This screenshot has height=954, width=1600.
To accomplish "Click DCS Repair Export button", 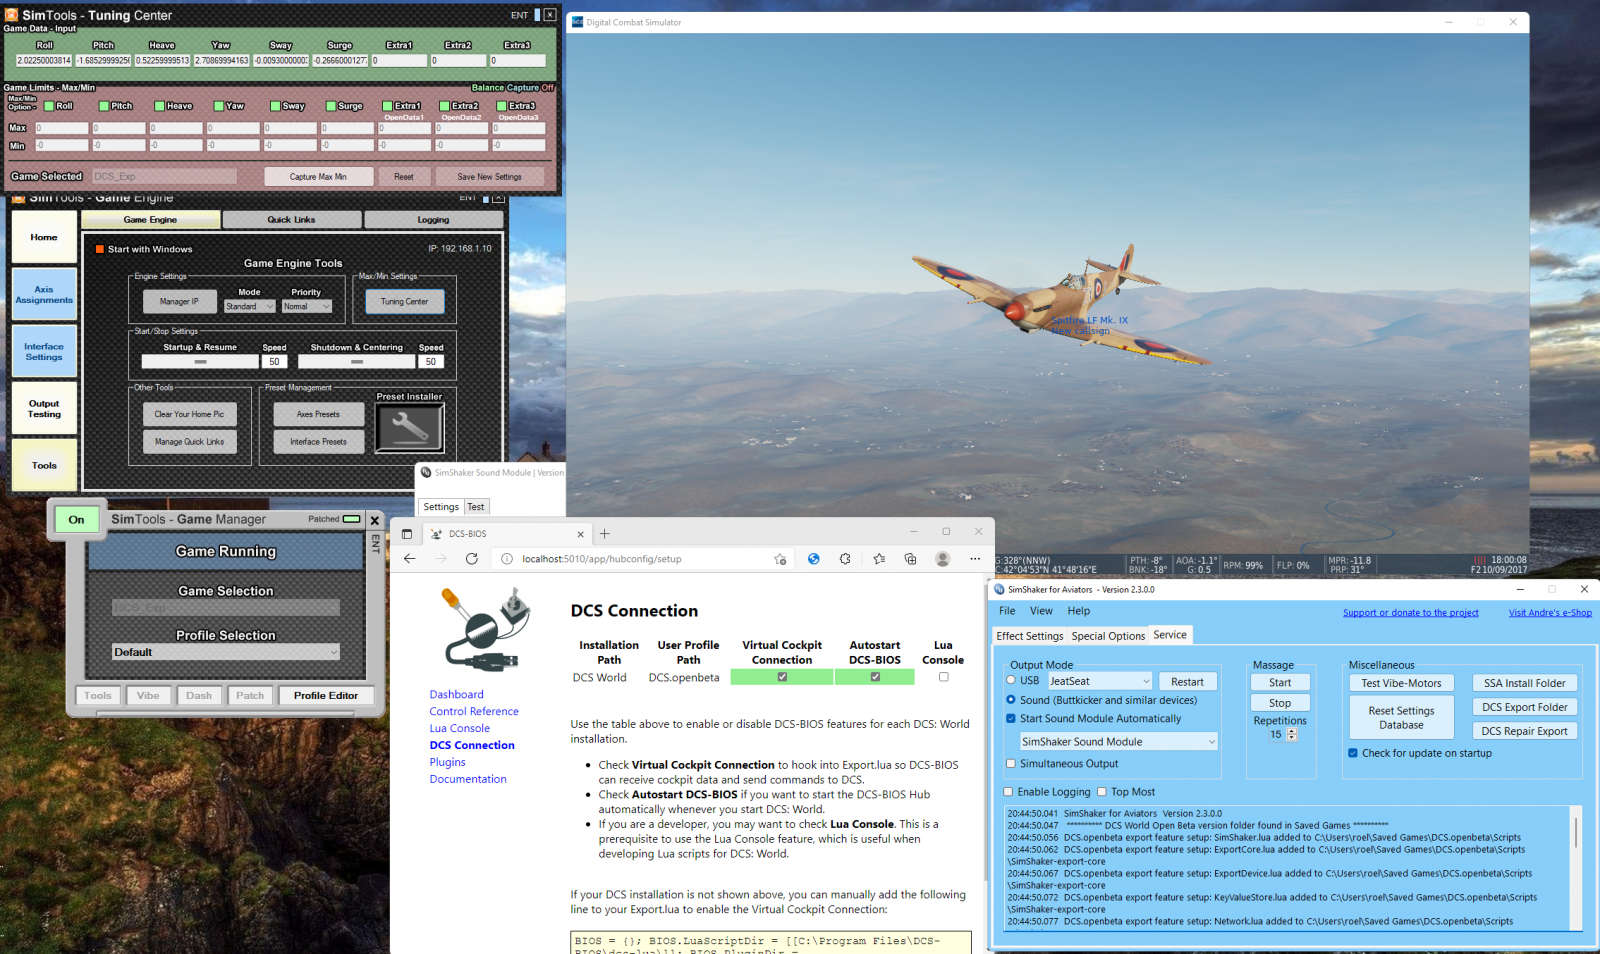I will click(x=1524, y=731).
